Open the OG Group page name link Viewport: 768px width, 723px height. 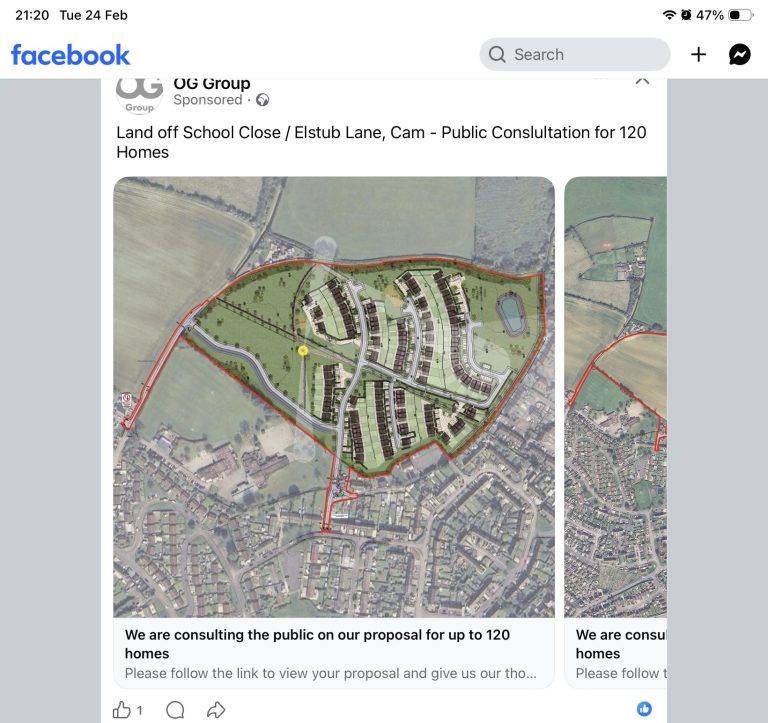212,84
